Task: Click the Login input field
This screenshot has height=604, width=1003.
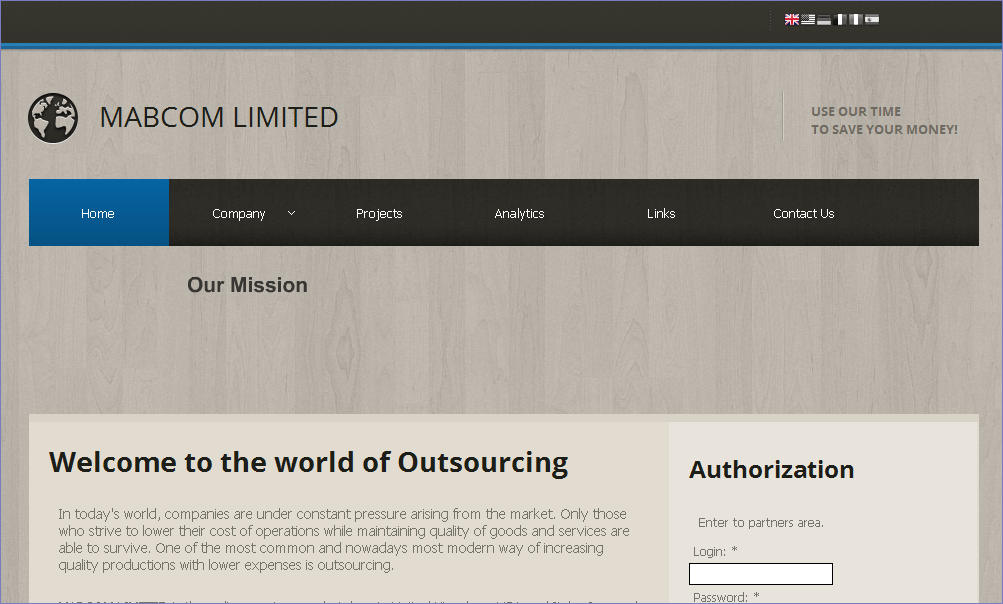Action: click(x=761, y=574)
